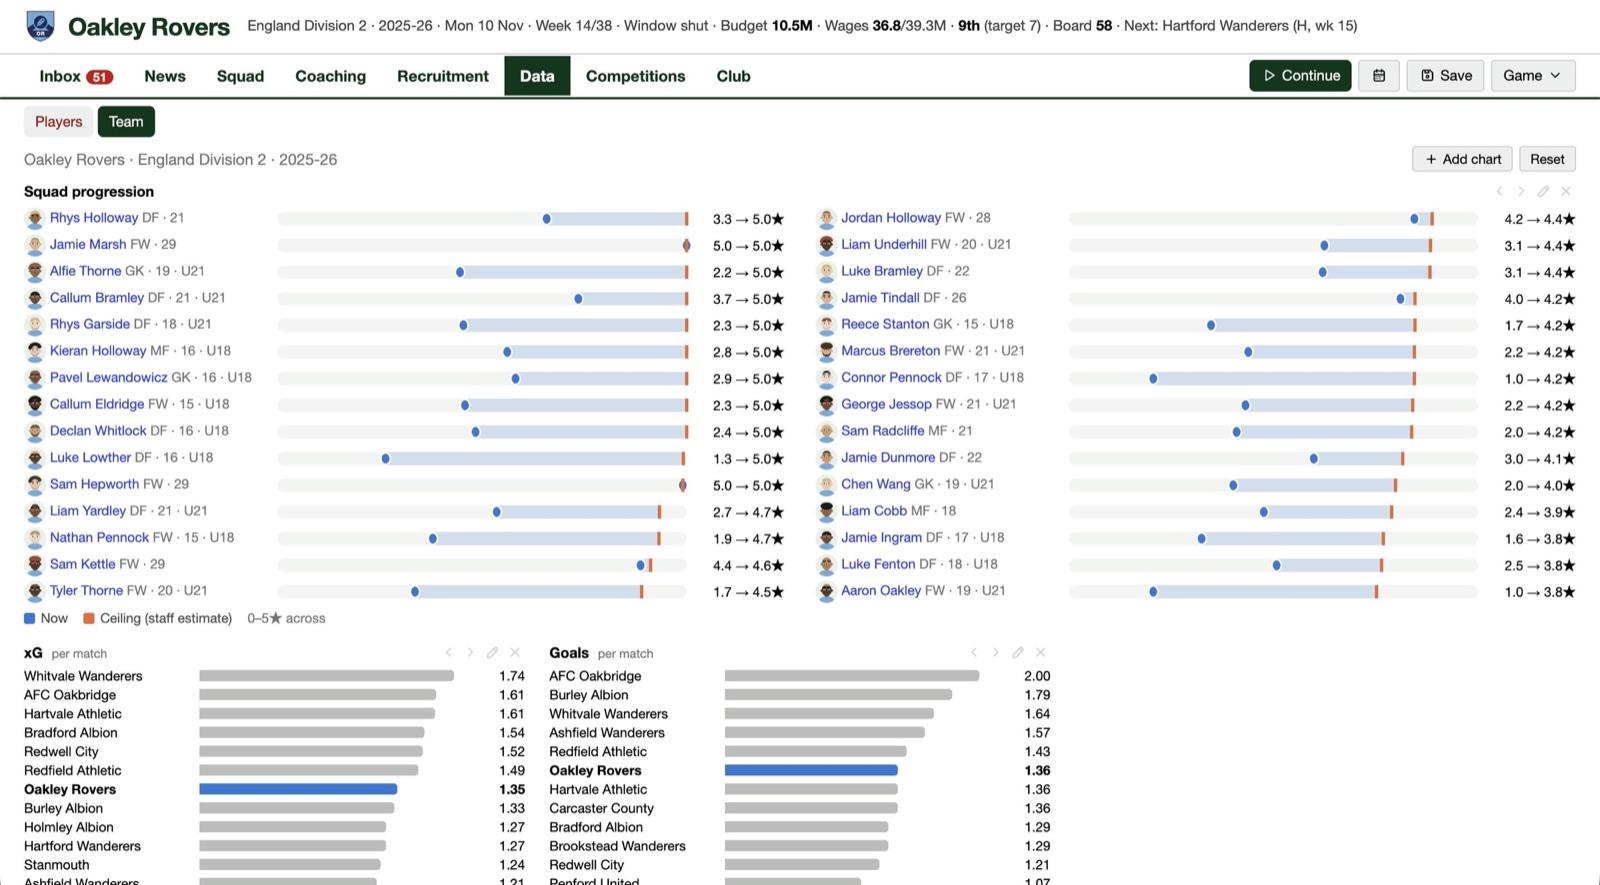
Task: Shift the Goals chart right with its arrow
Action: point(995,652)
